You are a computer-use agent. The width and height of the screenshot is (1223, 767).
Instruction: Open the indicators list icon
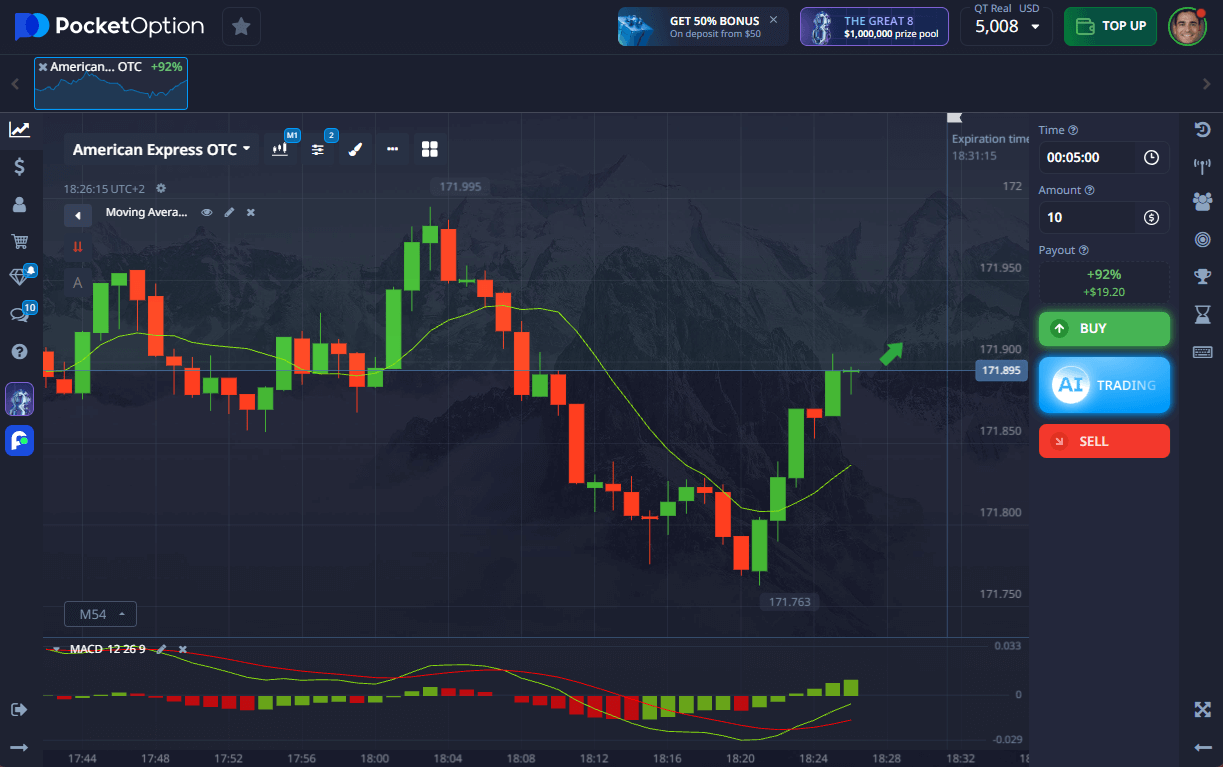pyautogui.click(x=318, y=149)
